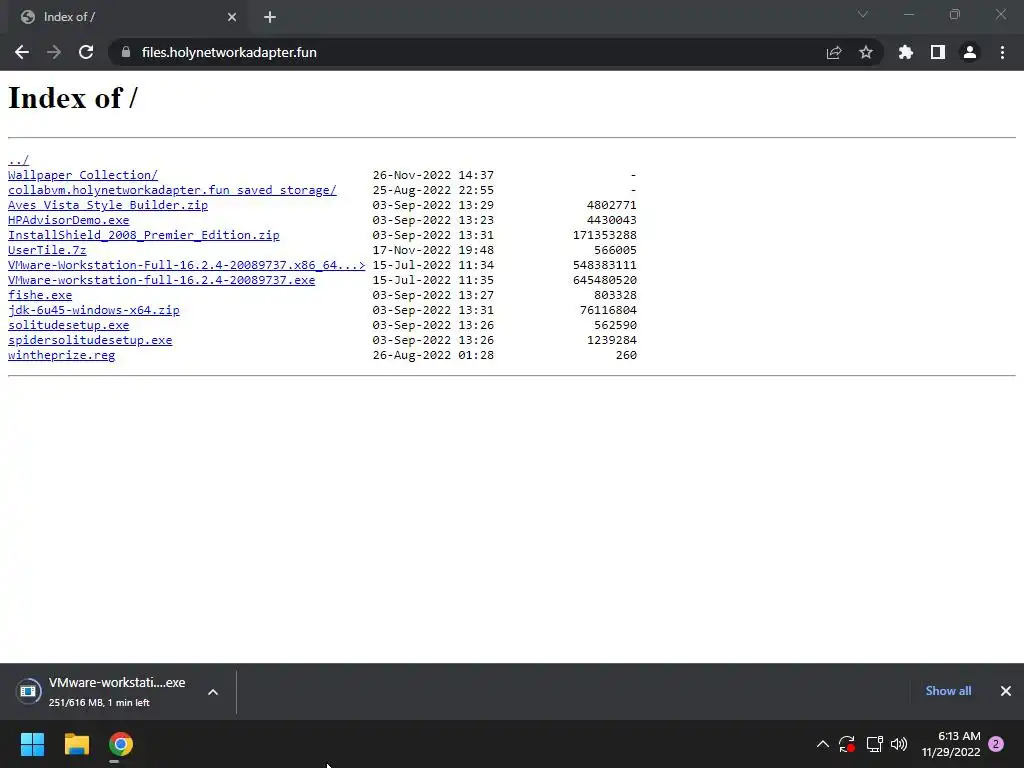Open the Chrome profile avatar icon

[x=970, y=52]
